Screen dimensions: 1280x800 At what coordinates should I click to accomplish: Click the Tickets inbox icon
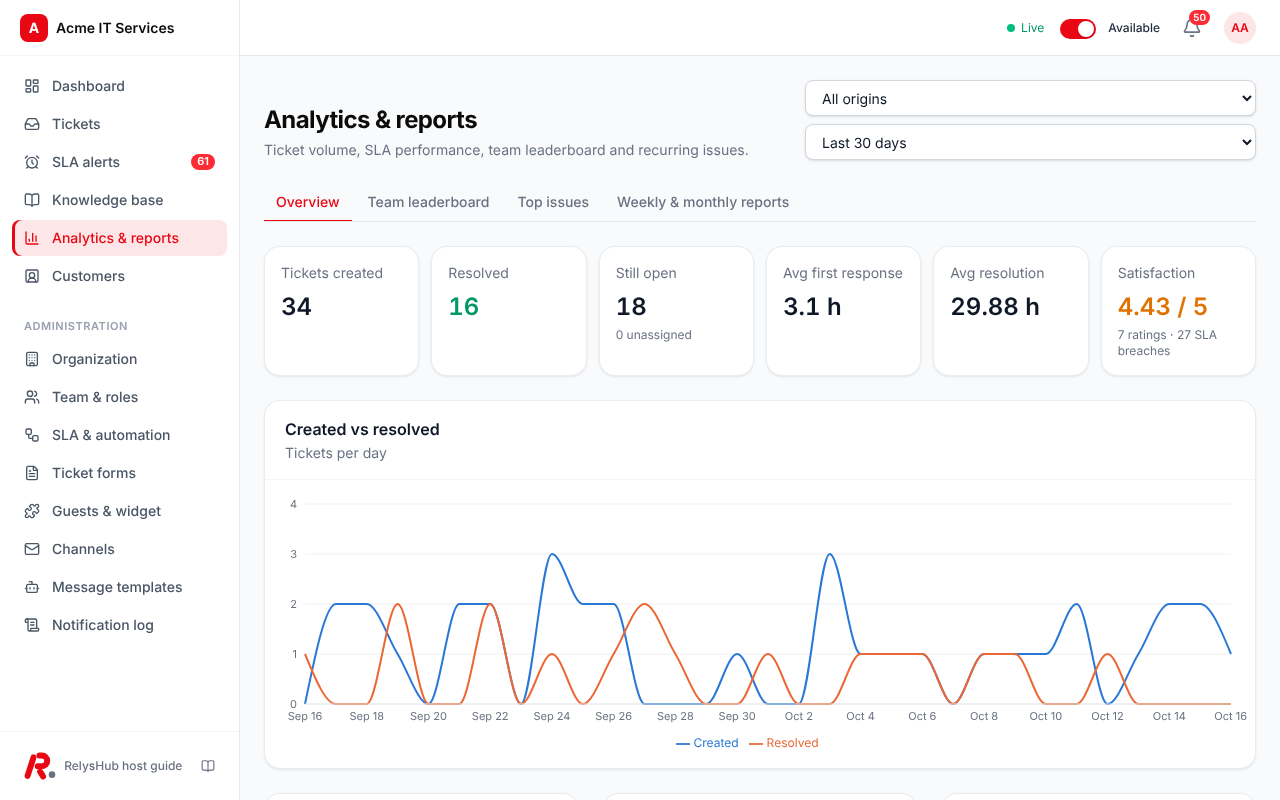[x=32, y=124]
